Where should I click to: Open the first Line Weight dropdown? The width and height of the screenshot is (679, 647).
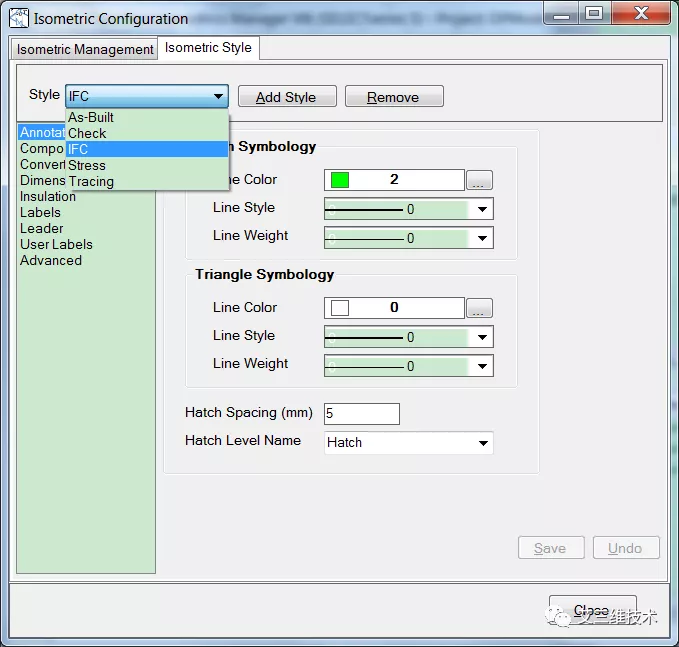pos(482,239)
